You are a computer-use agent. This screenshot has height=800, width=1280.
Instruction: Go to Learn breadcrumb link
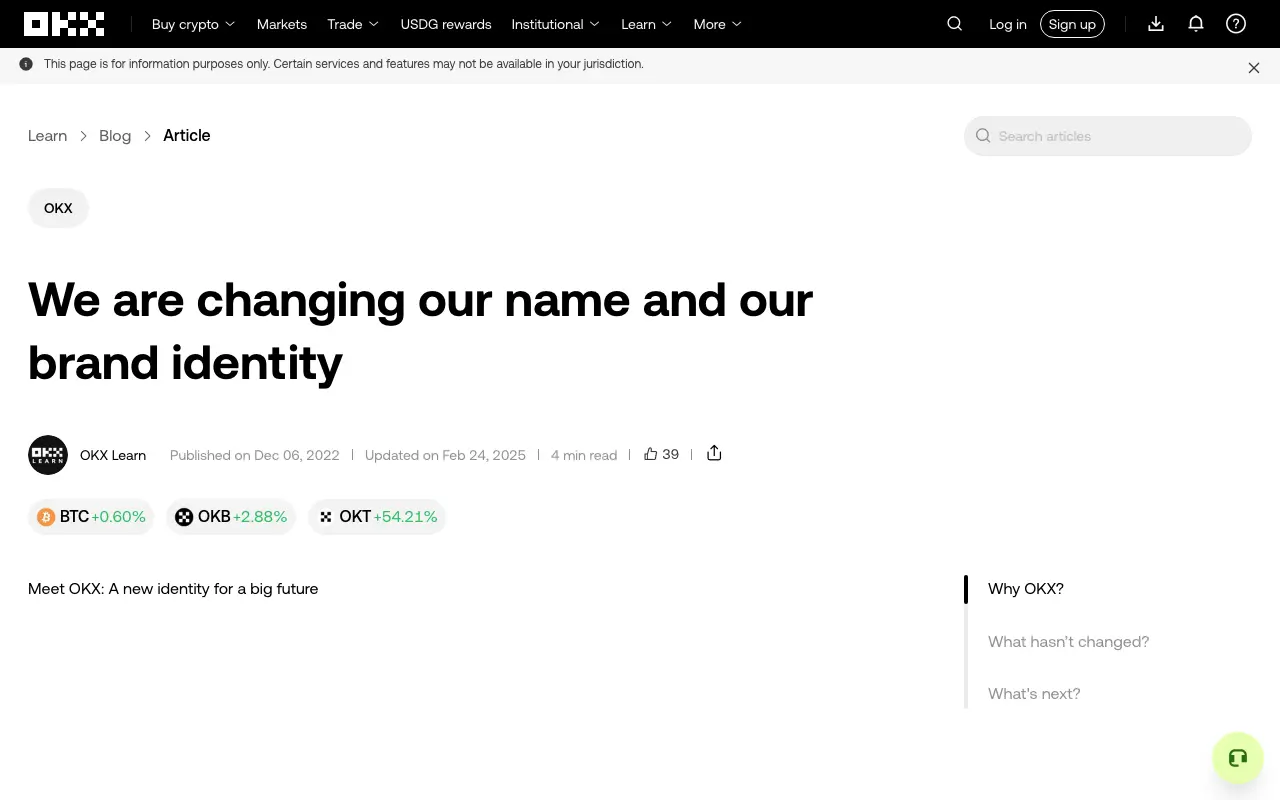47,136
